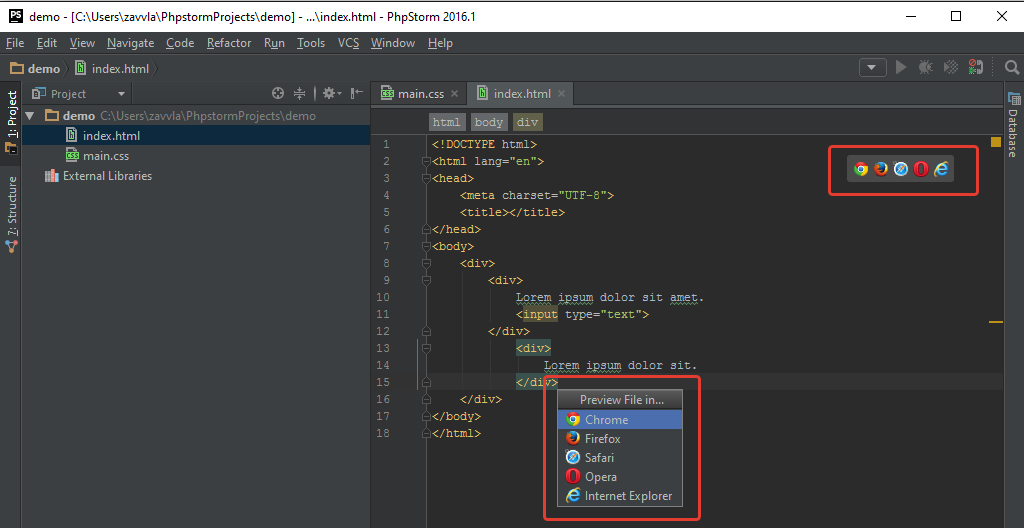The width and height of the screenshot is (1024, 528).
Task: Collapse the div fold on line 9
Action: pos(426,280)
